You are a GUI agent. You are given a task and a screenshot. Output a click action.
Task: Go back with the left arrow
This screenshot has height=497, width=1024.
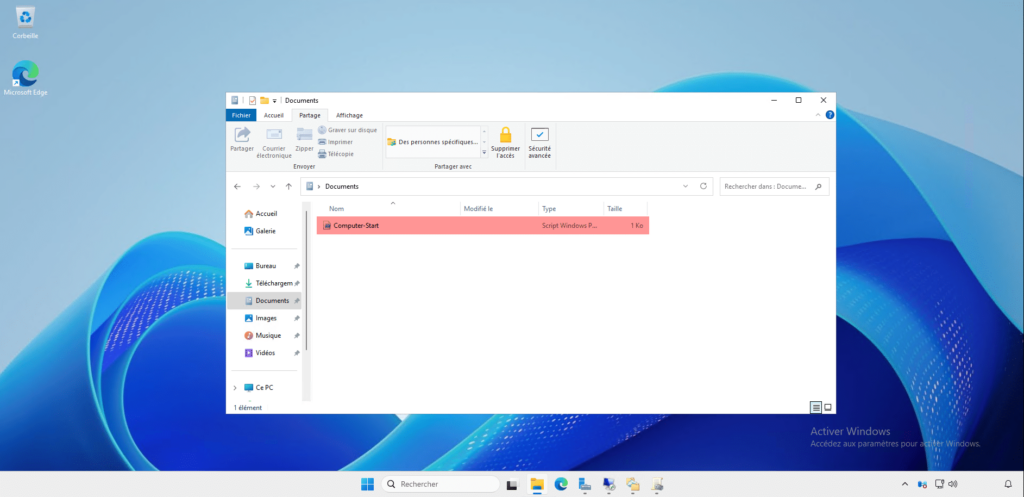237,187
